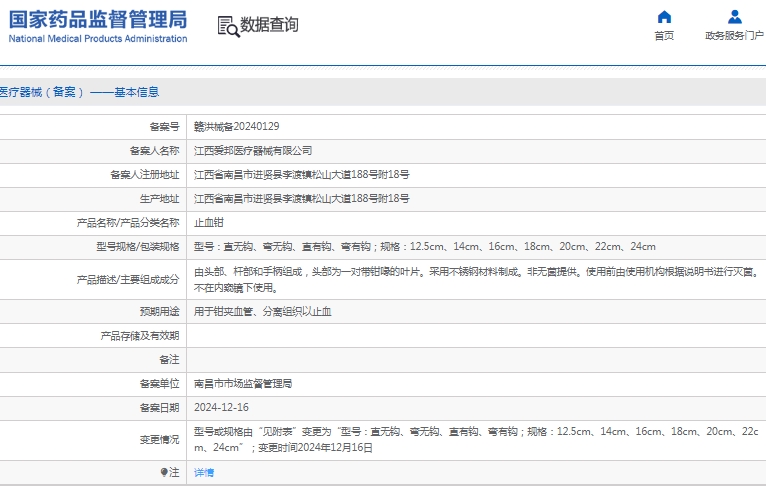766x493 pixels.
Task: Select company name 江西爱邦医疗器械有限公司
Action: coord(253,150)
